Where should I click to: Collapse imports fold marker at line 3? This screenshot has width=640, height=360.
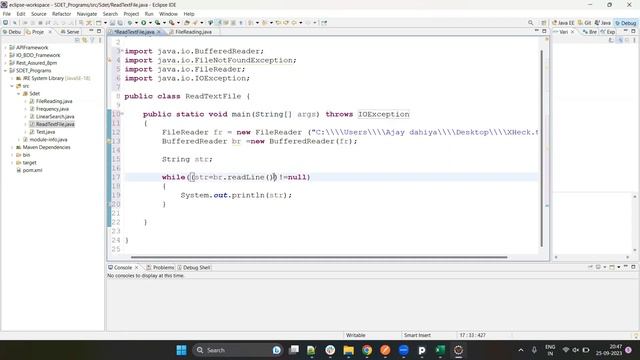122,51
